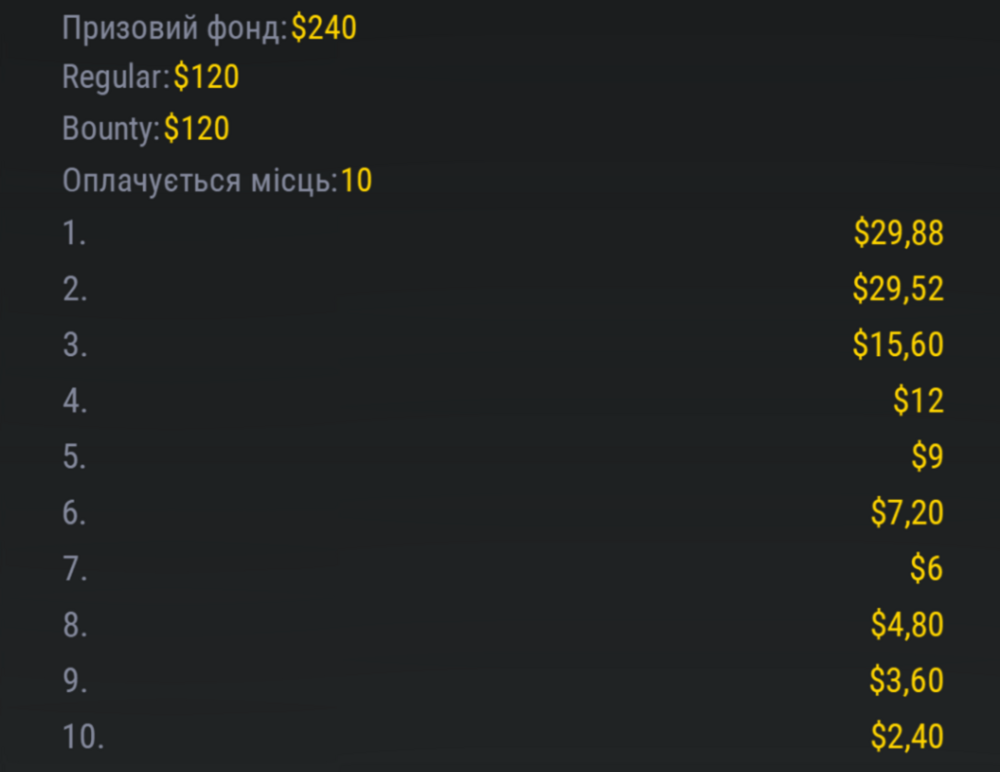Image resolution: width=1000 pixels, height=772 pixels.
Task: Select the 1st place prize $29,88
Action: coord(899,232)
